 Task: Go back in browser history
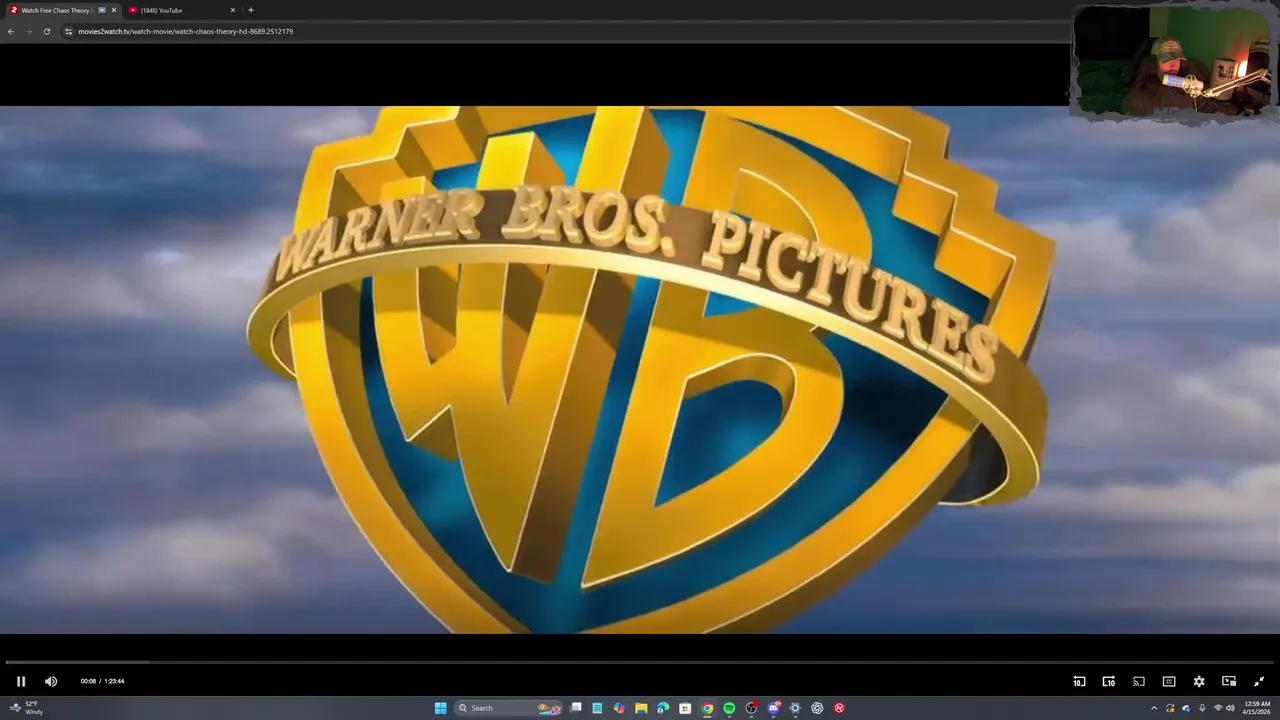[x=11, y=31]
